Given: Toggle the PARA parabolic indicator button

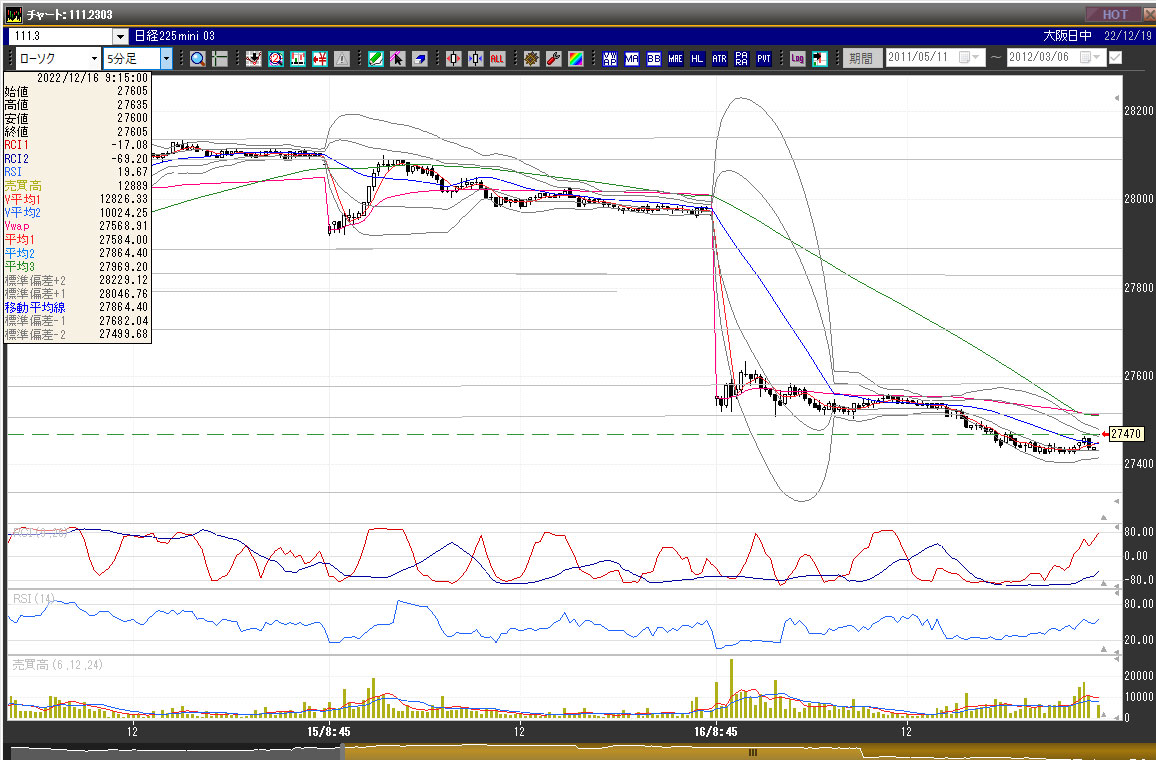Looking at the screenshot, I should coord(742,59).
